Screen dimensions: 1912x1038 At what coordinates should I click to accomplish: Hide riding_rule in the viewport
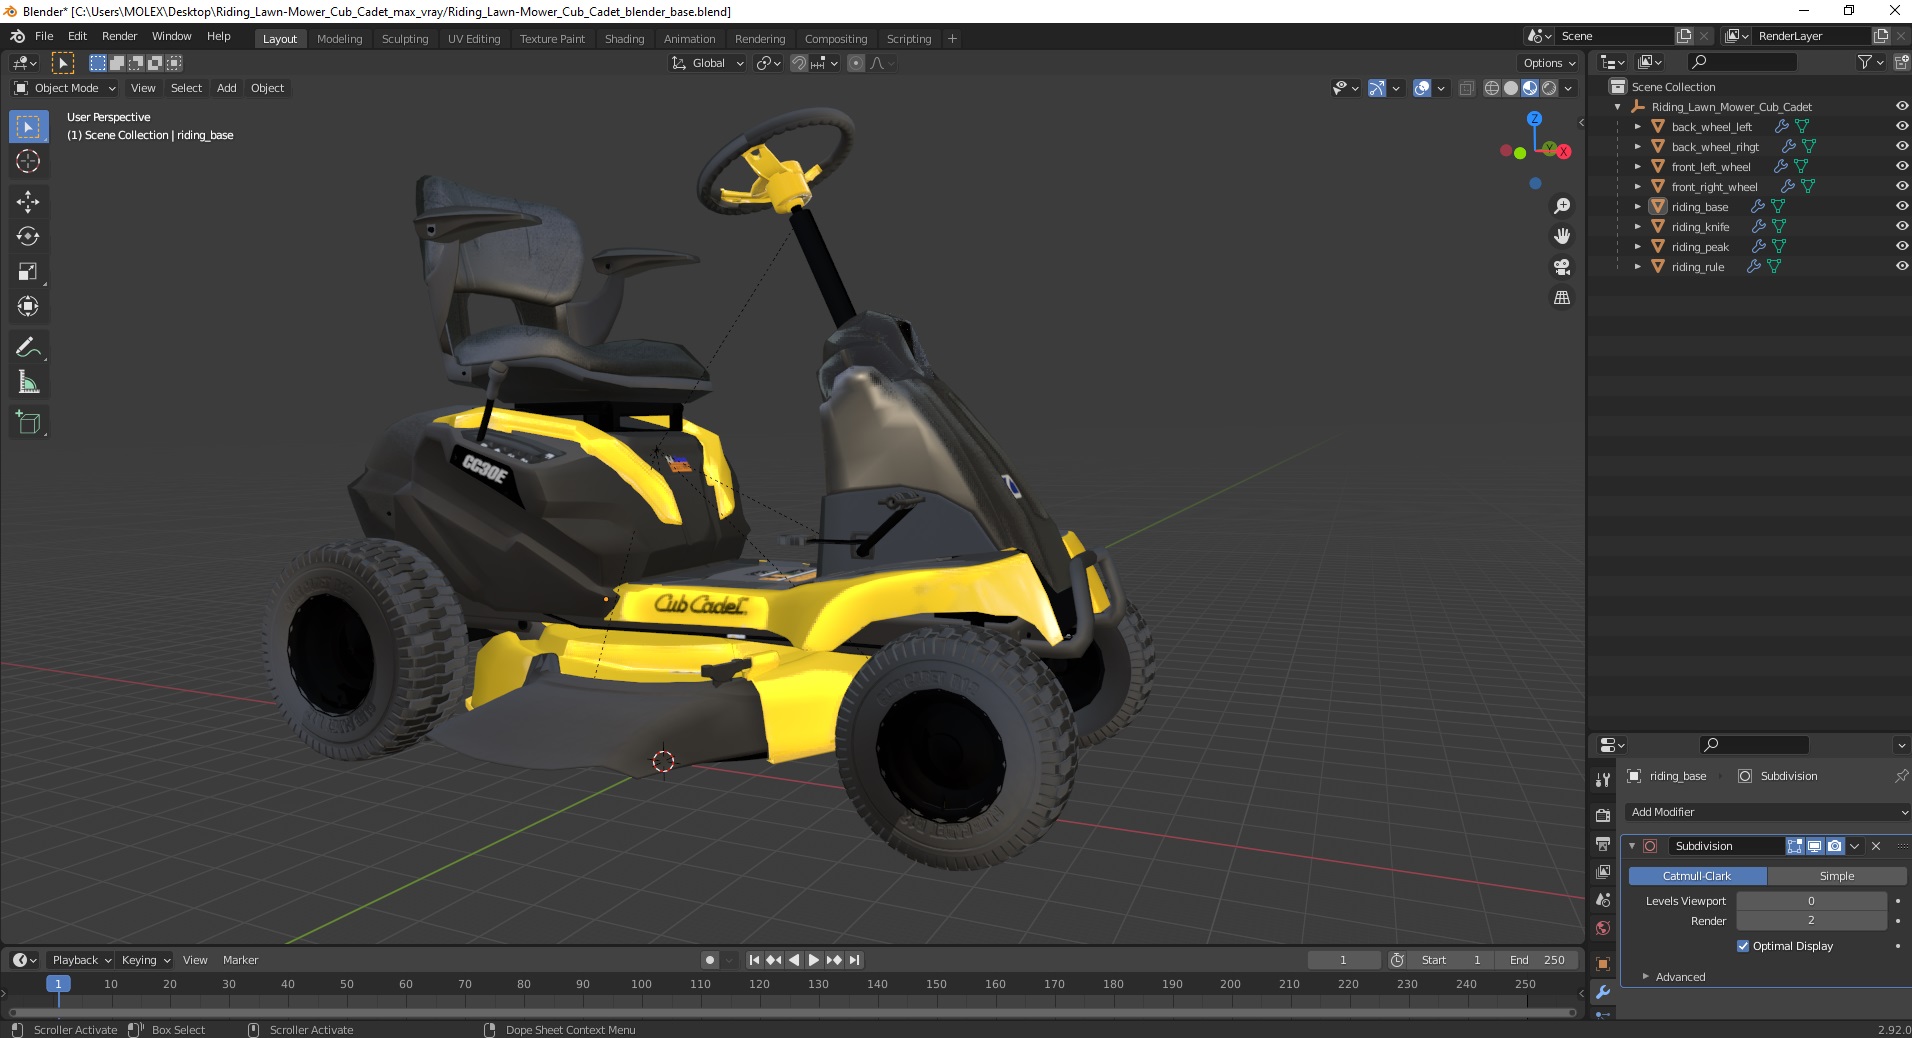pyautogui.click(x=1901, y=266)
